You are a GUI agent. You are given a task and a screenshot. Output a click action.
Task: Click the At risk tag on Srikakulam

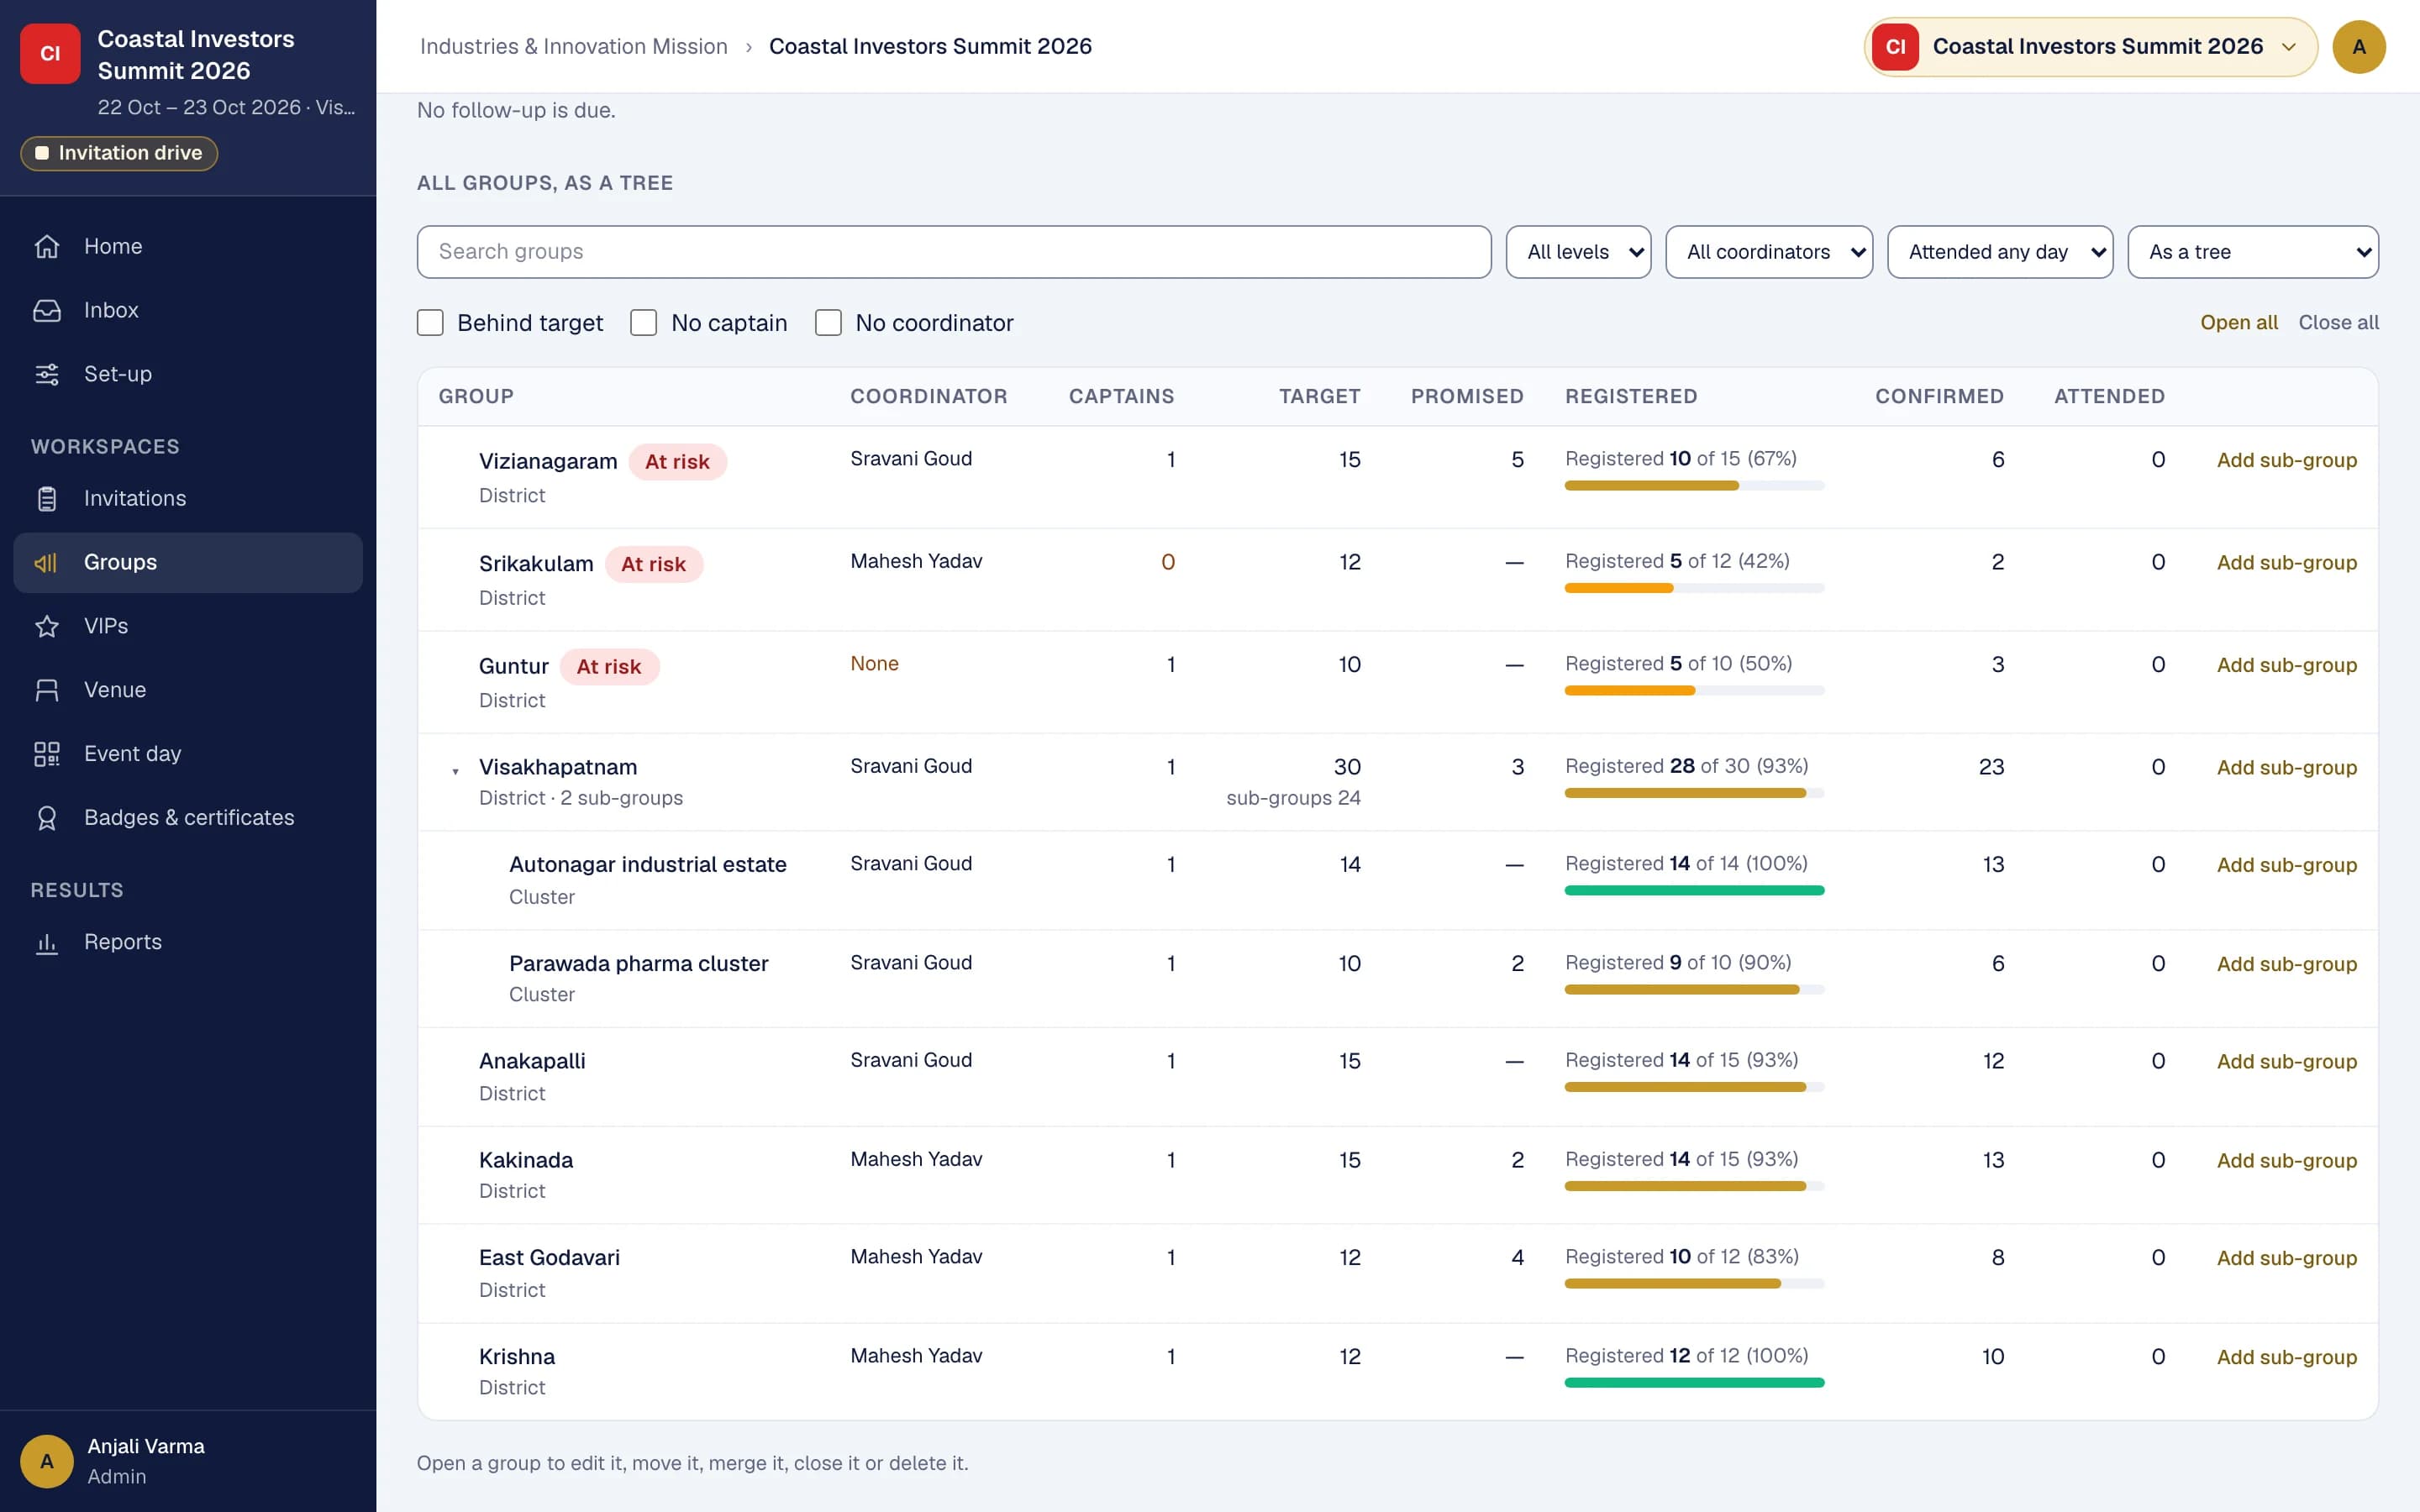click(653, 564)
